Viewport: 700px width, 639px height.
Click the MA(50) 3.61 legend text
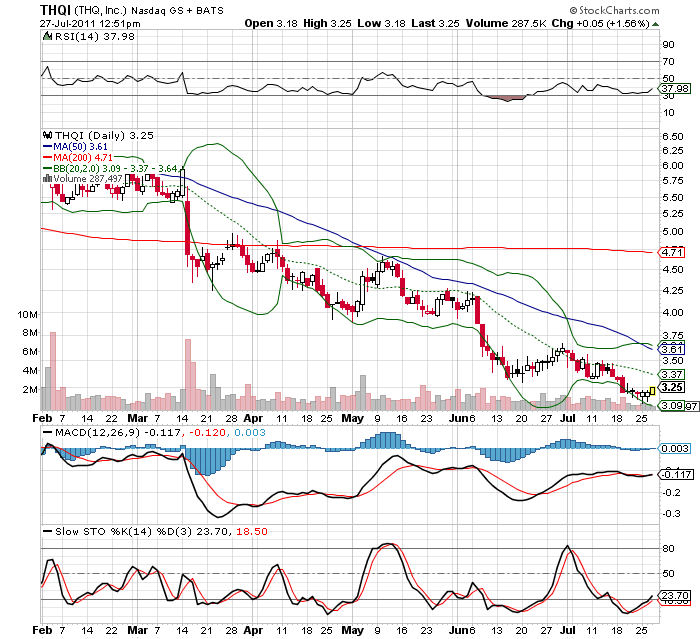click(x=80, y=146)
